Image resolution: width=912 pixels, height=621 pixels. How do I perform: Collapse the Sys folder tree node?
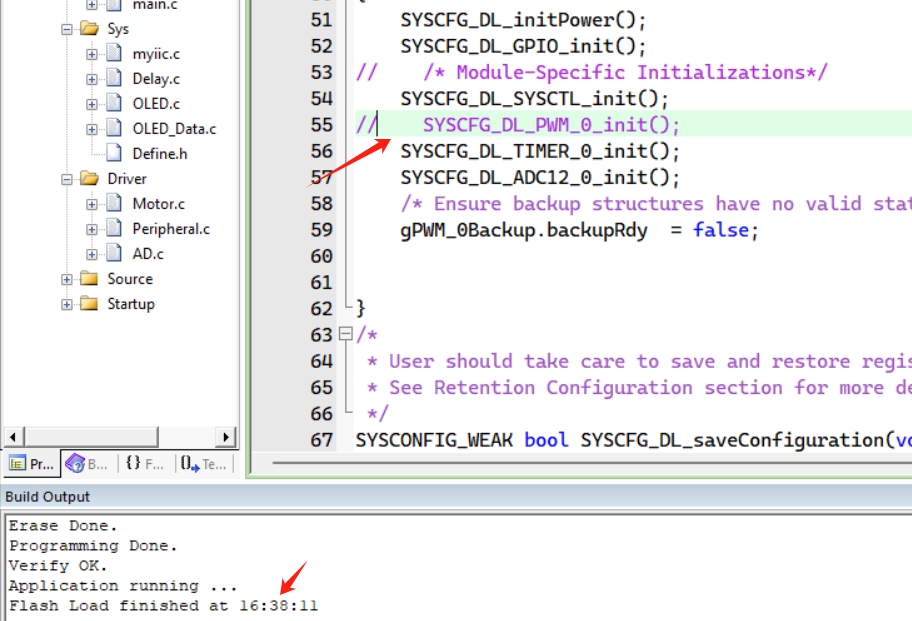[67, 29]
